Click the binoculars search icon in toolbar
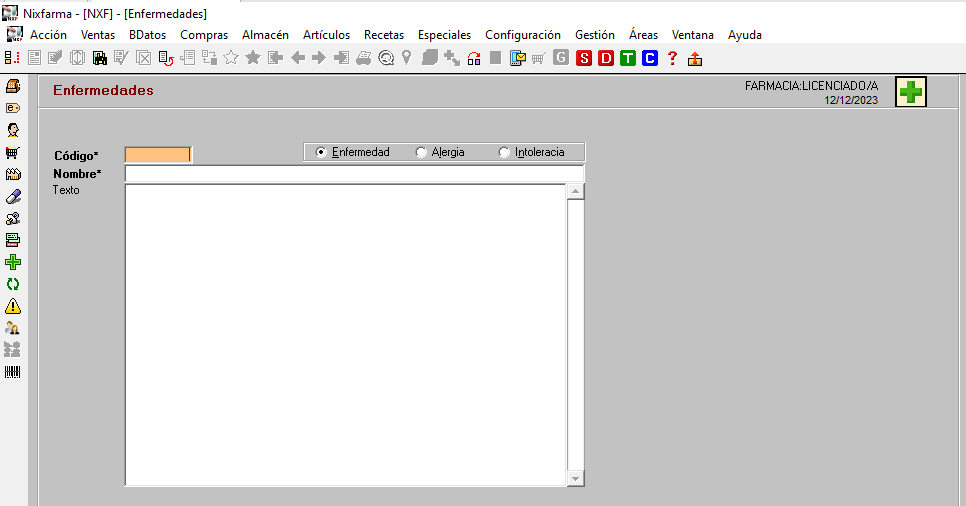The width and height of the screenshot is (966, 506). click(99, 59)
